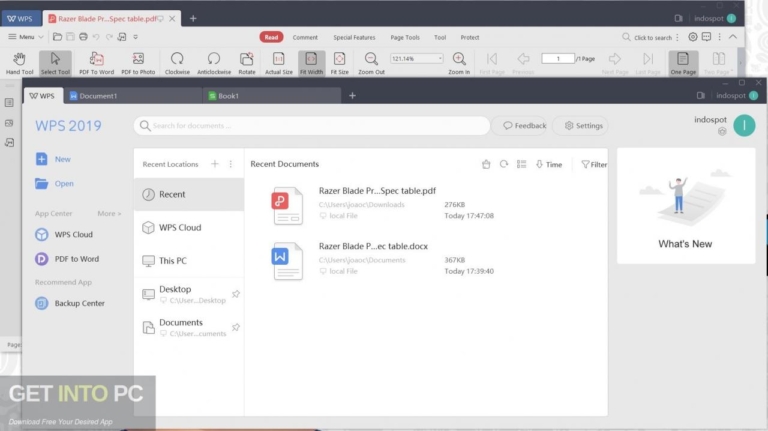The image size is (768, 431).
Task: Open WPS Cloud in App Center
Action: pyautogui.click(x=64, y=235)
